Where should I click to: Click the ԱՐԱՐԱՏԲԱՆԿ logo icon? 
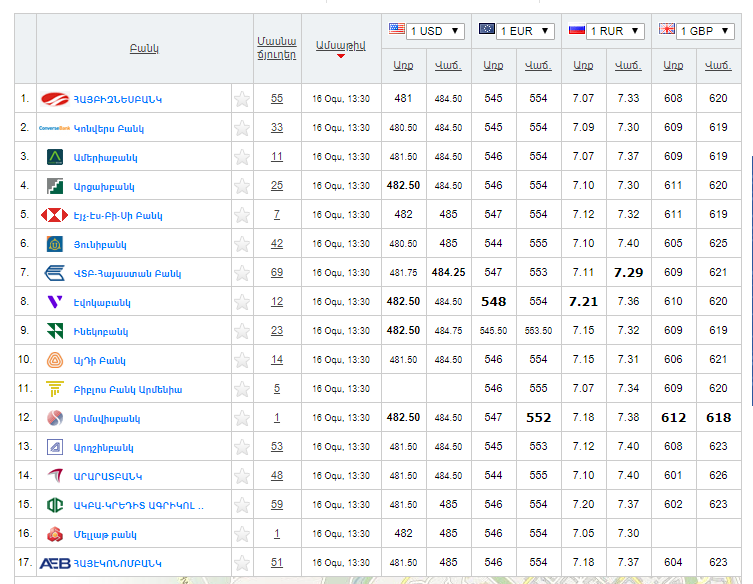pos(55,475)
